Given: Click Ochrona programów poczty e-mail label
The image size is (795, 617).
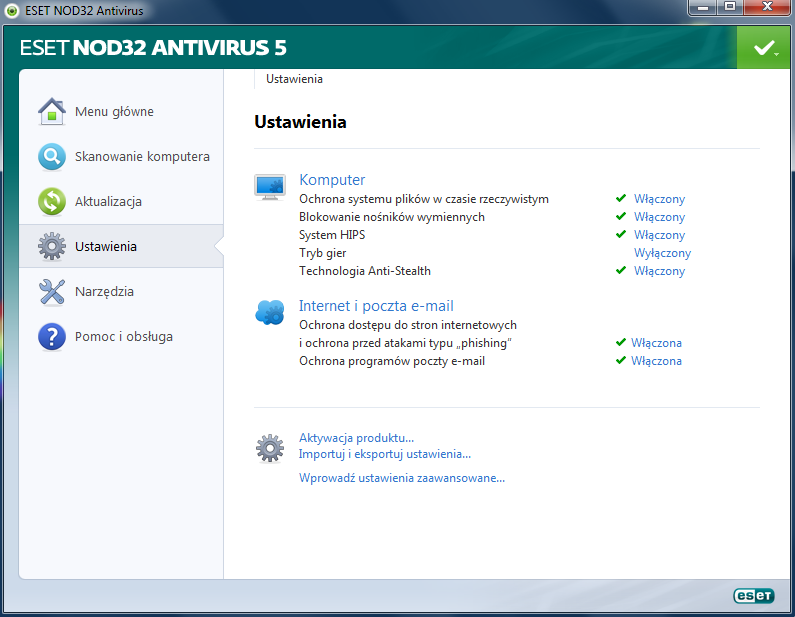Looking at the screenshot, I should click(x=392, y=361).
